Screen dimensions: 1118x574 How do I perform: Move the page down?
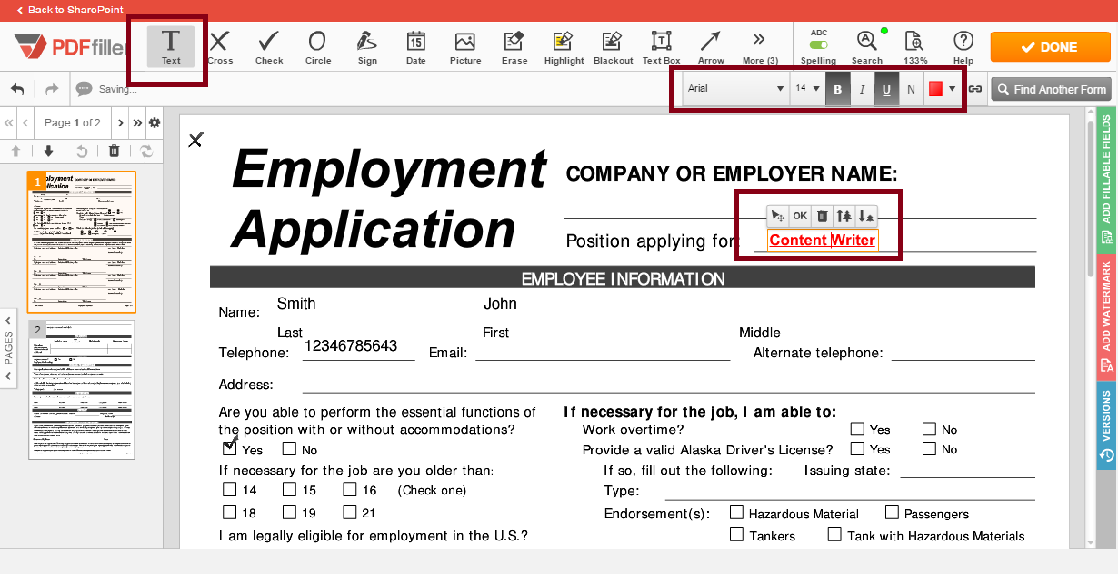point(48,150)
